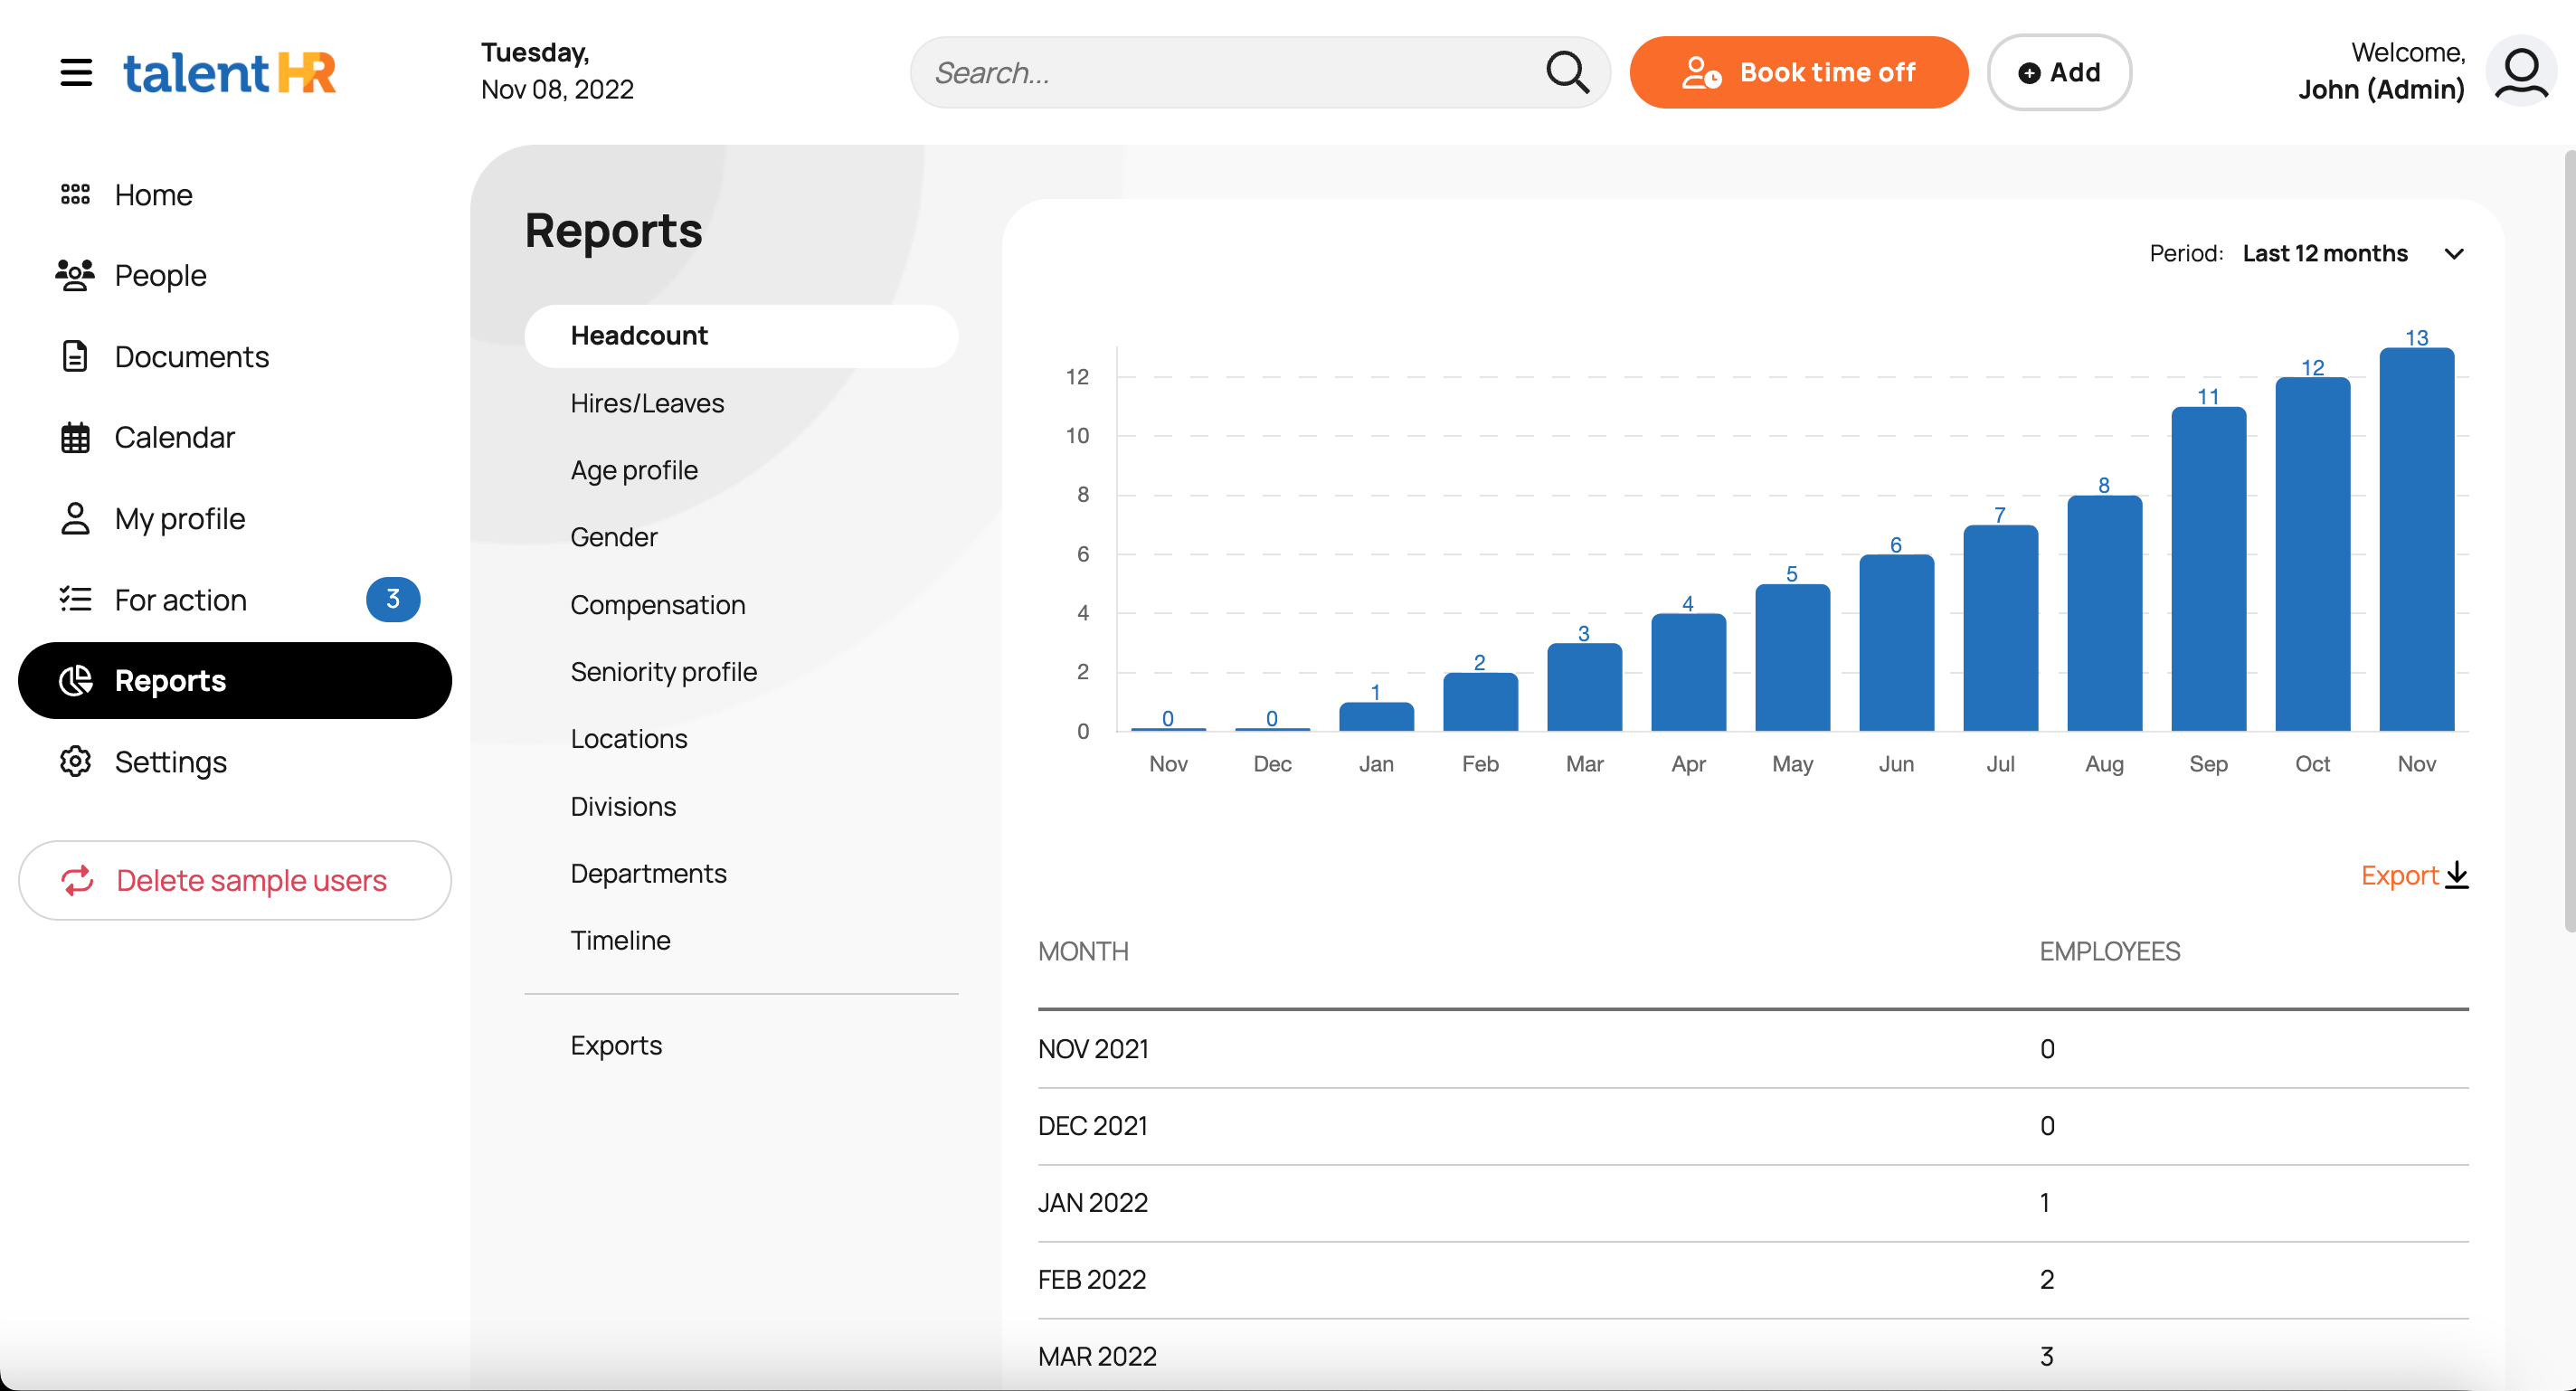Image resolution: width=2576 pixels, height=1391 pixels.
Task: Open the Add button menu
Action: tap(2059, 73)
